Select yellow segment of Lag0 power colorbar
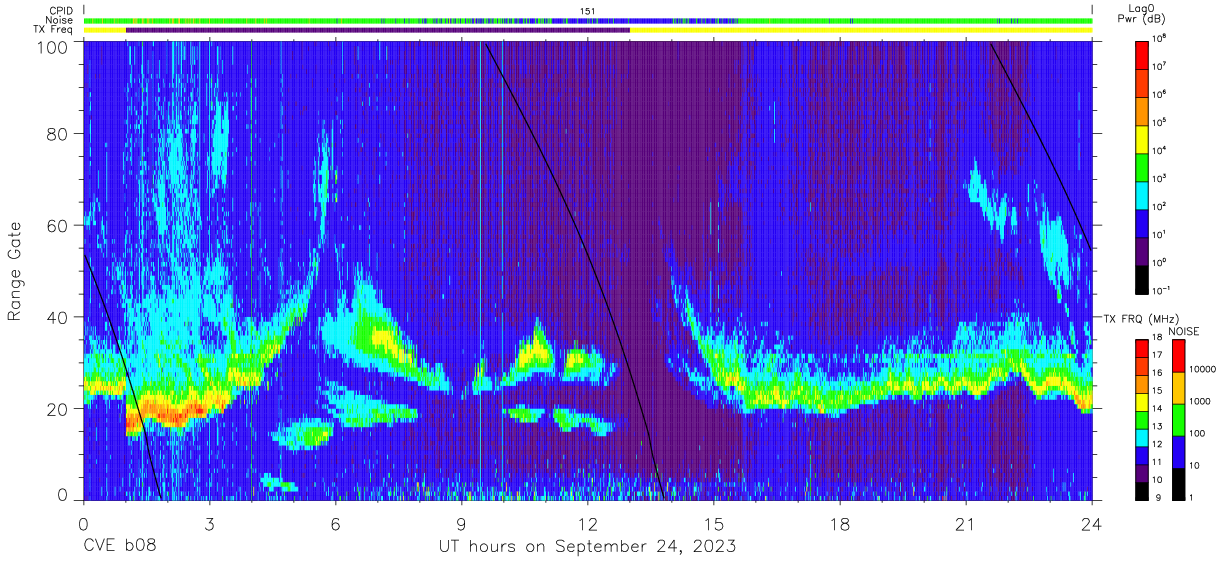The image size is (1228, 567). pos(1142,137)
